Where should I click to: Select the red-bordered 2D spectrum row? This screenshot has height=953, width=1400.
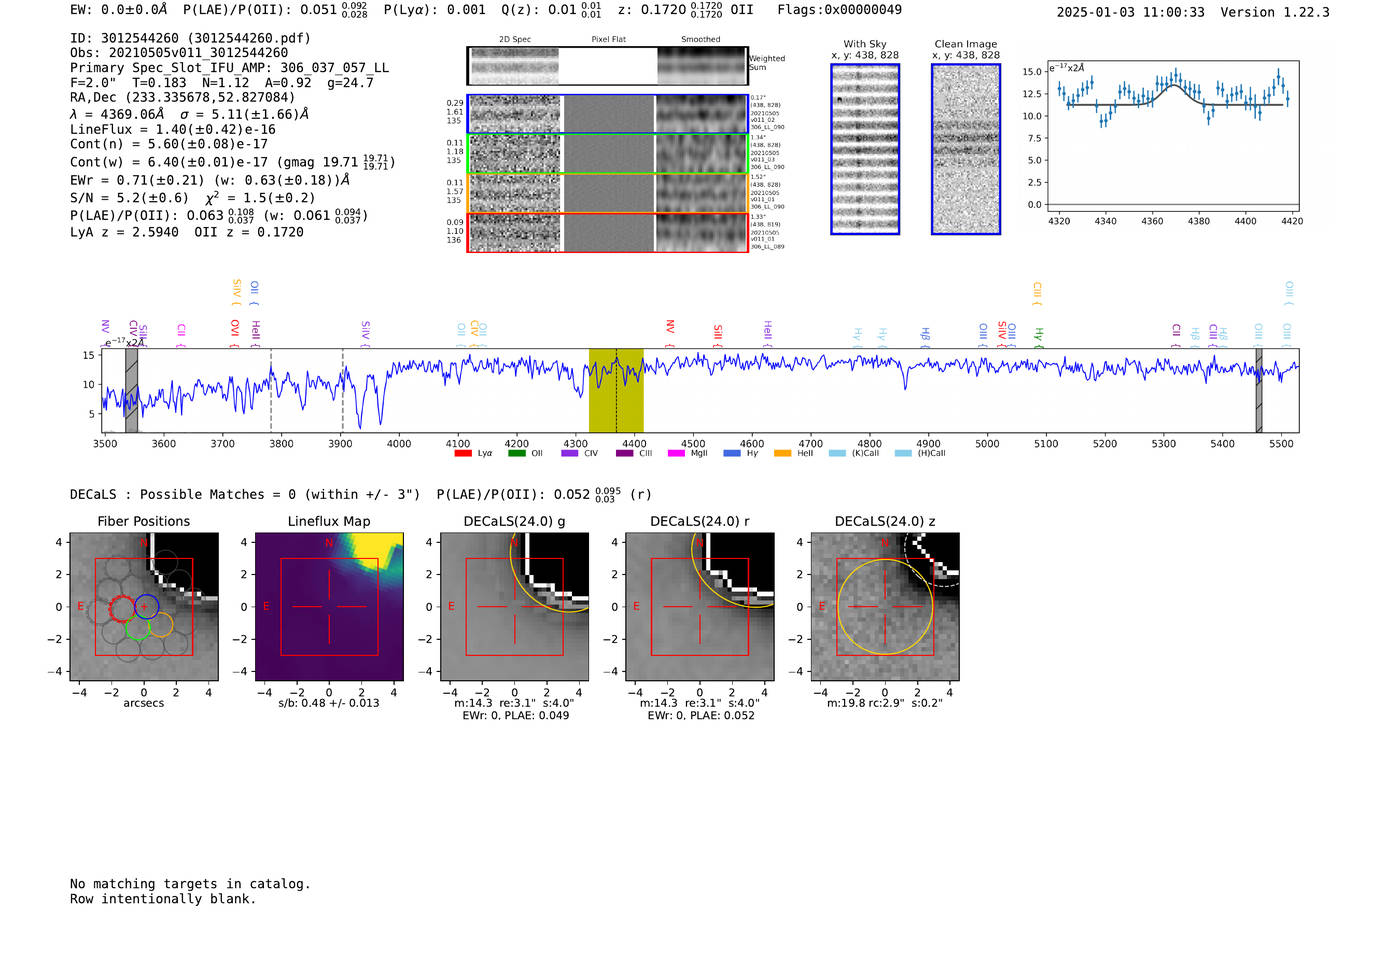click(608, 233)
